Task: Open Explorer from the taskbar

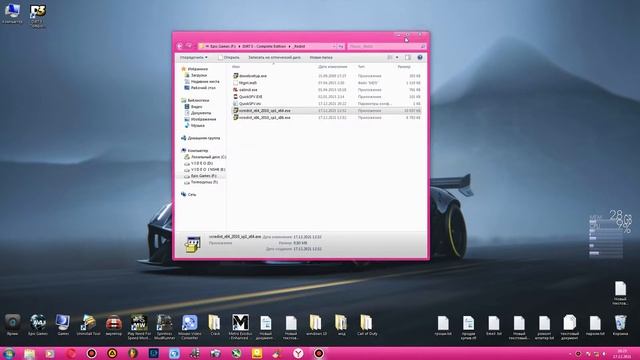Action: (x=29, y=353)
